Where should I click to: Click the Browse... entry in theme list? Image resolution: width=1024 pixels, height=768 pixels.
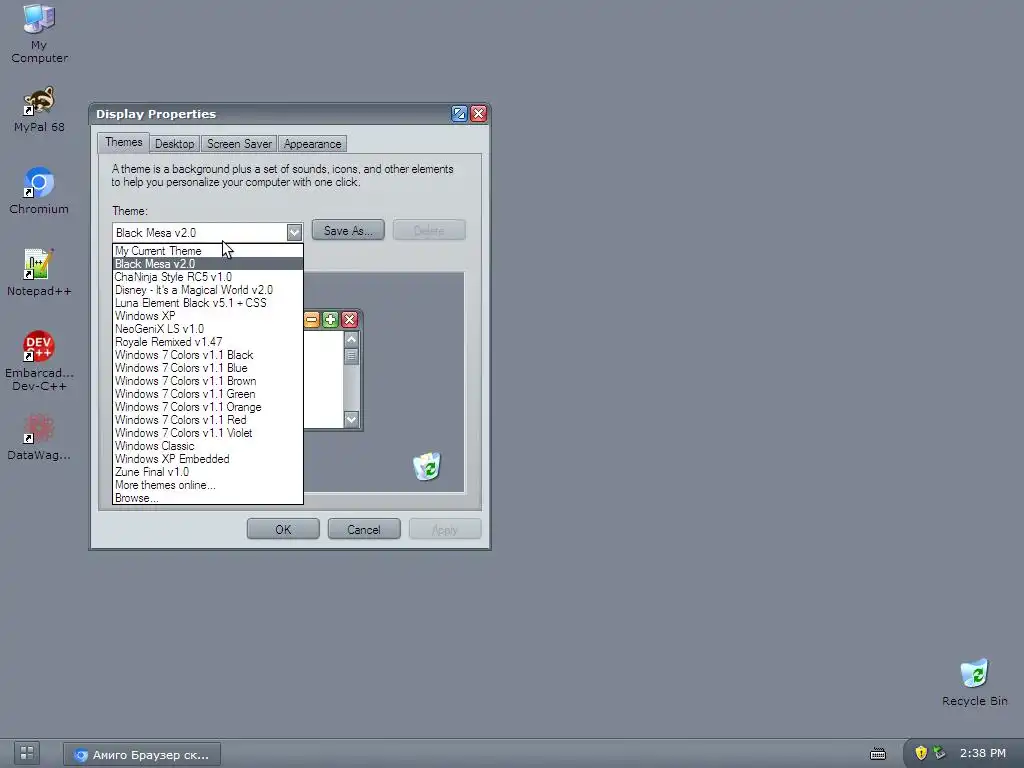click(x=208, y=498)
